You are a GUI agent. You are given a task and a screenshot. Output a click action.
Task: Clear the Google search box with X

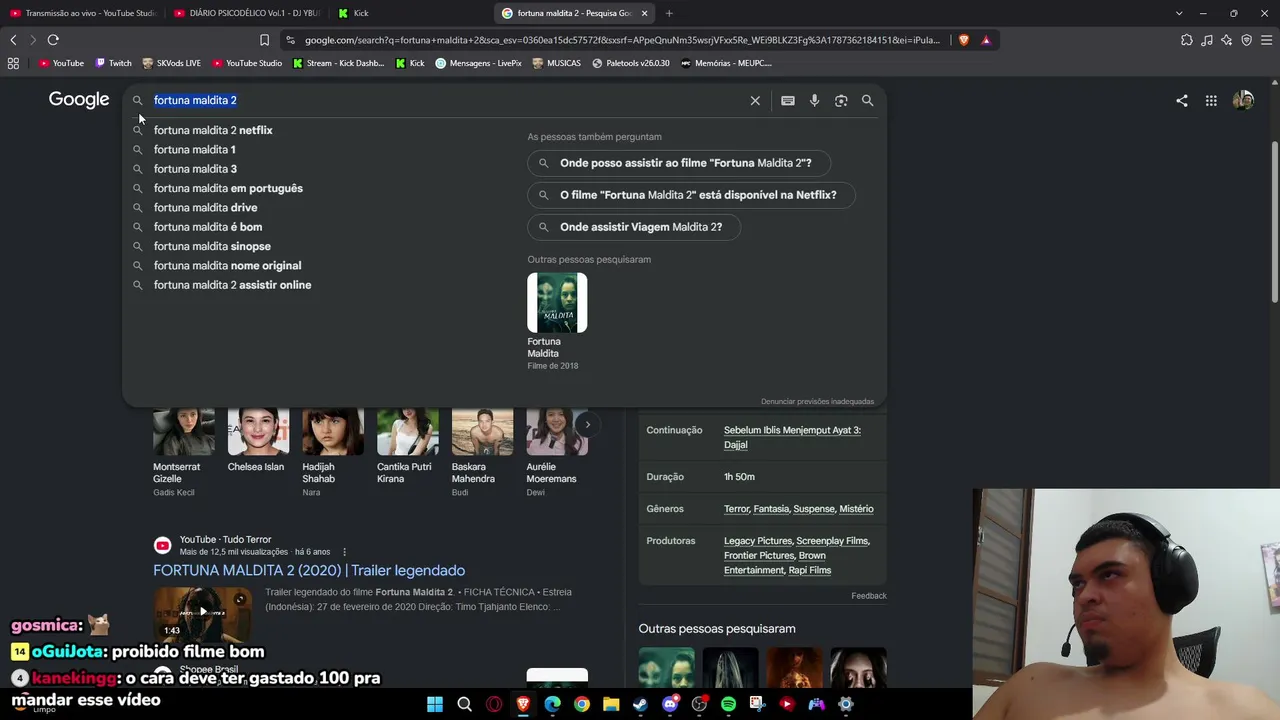tap(755, 101)
